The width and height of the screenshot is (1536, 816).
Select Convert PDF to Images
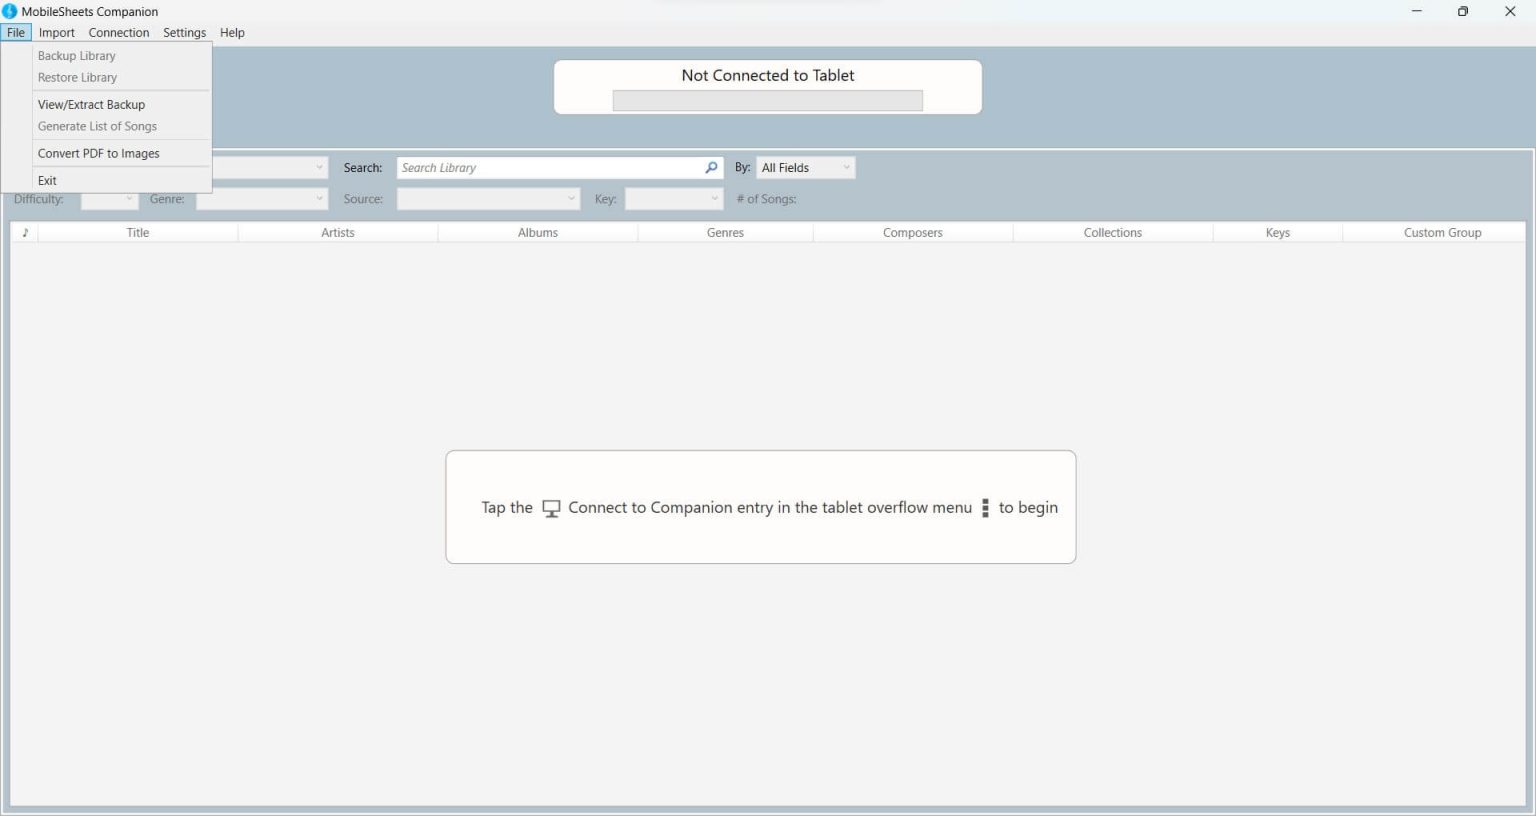[99, 153]
